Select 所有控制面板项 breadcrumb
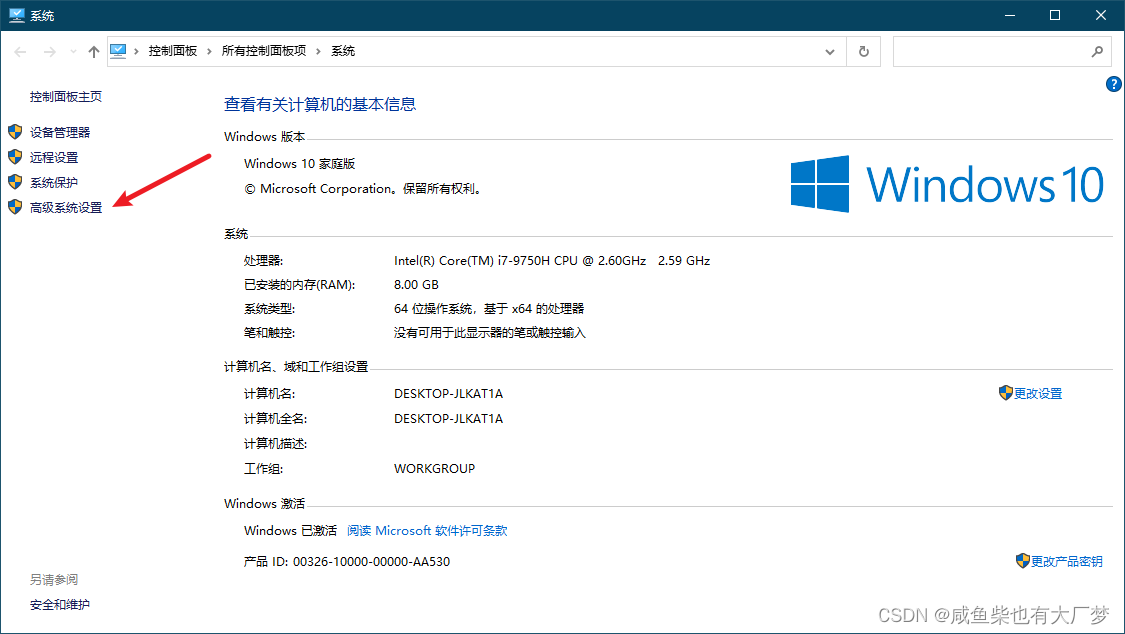This screenshot has height=634, width=1125. click(x=264, y=51)
